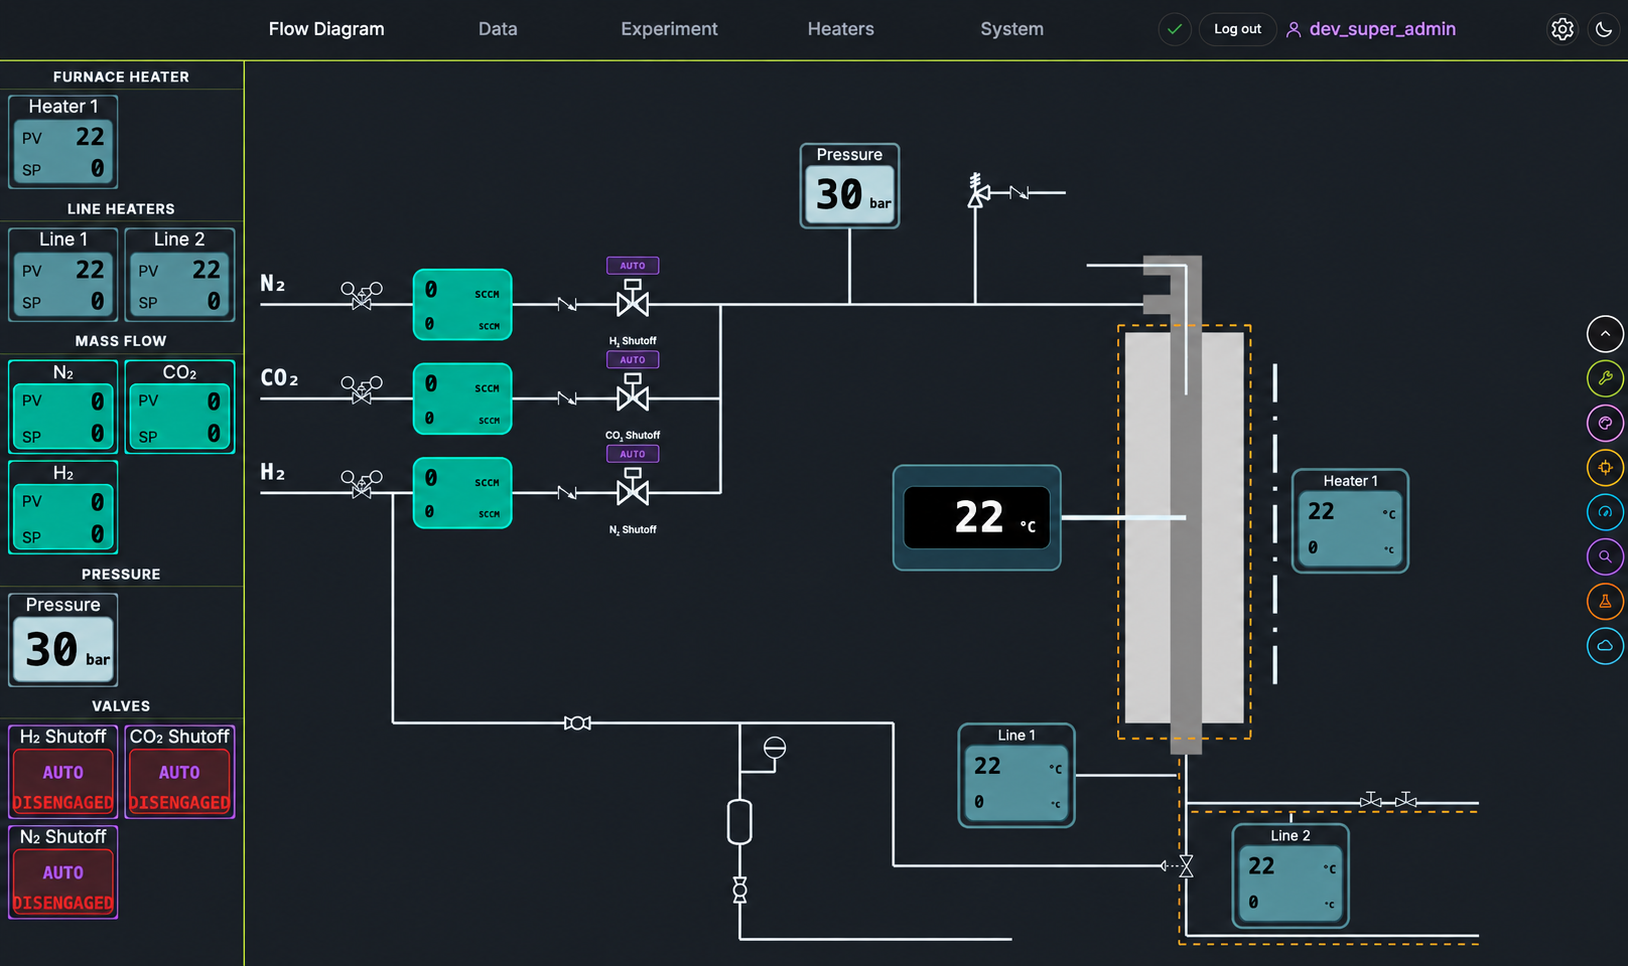Click the sidebar Pressure 30 bar card
Viewport: 1628px width, 966px height.
point(63,640)
